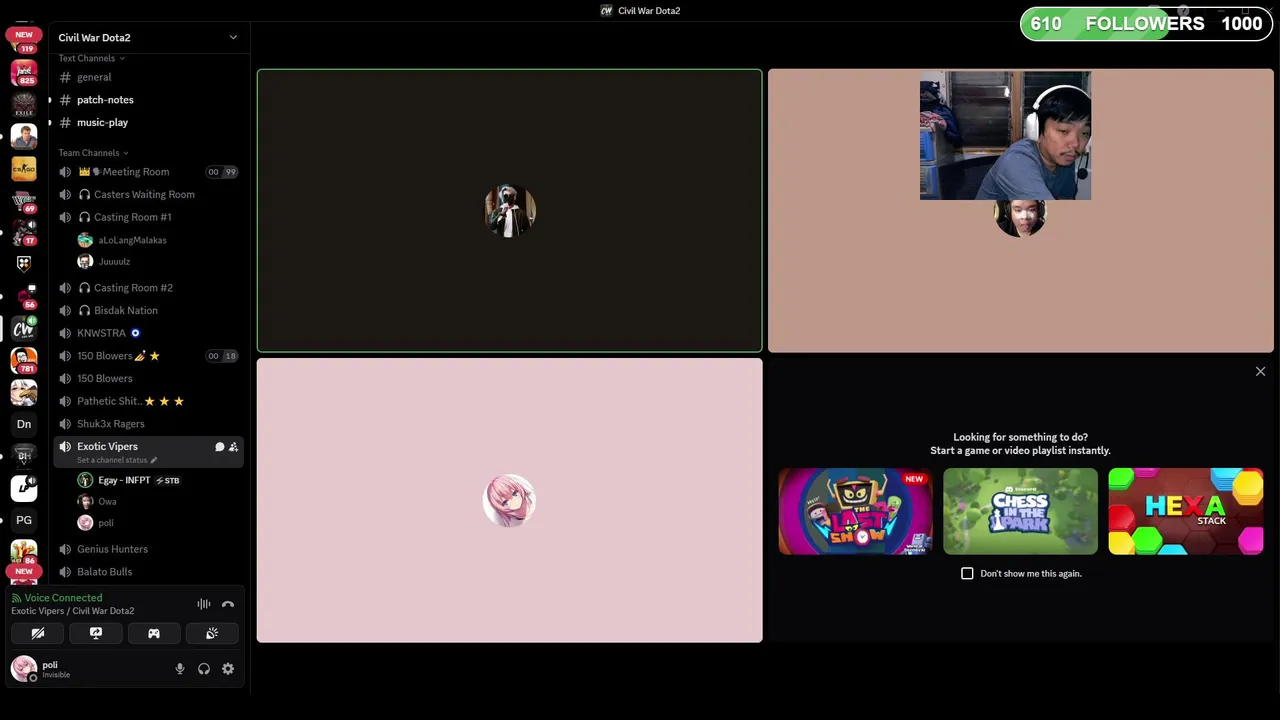Open server icon with 69 badge
This screenshot has width=1280, height=720.
(x=24, y=201)
